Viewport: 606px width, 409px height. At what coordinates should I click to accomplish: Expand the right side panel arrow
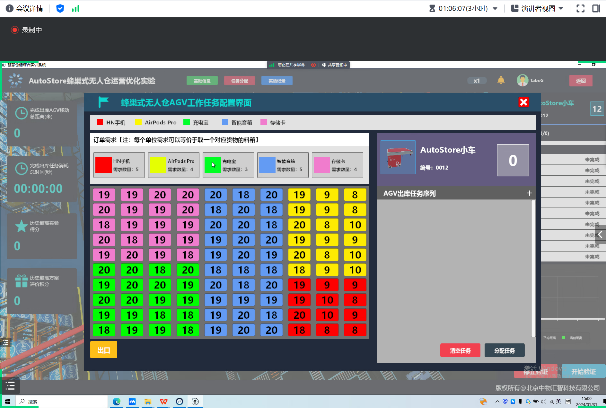(600, 234)
